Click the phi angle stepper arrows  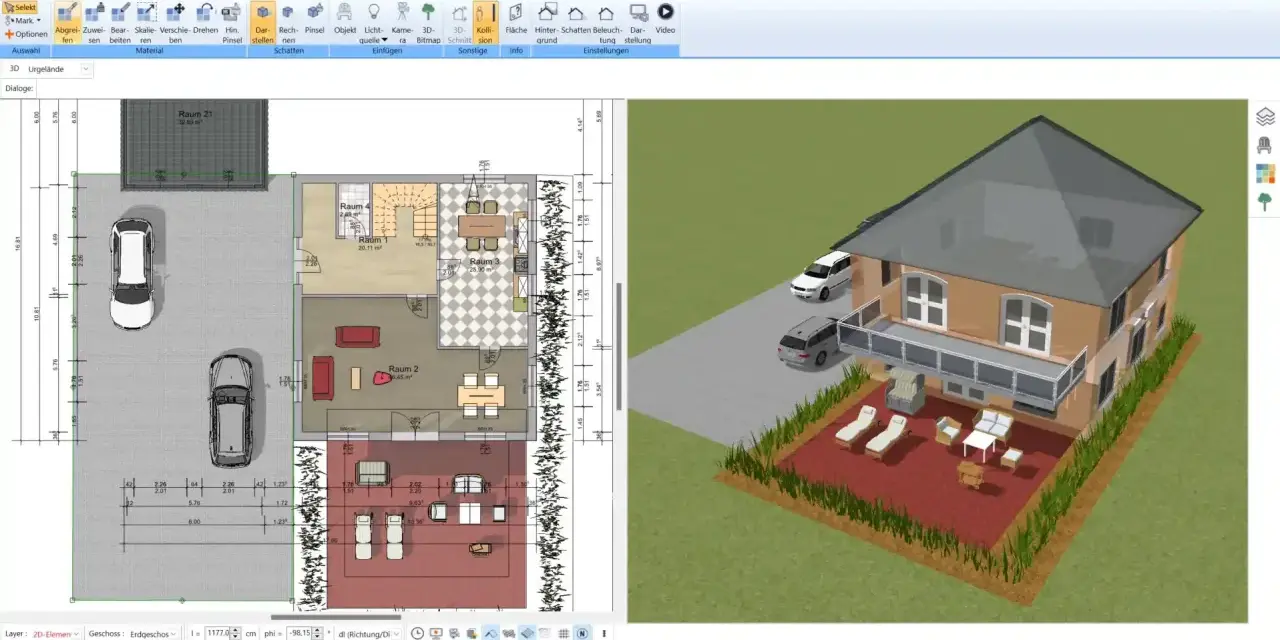[x=317, y=633]
